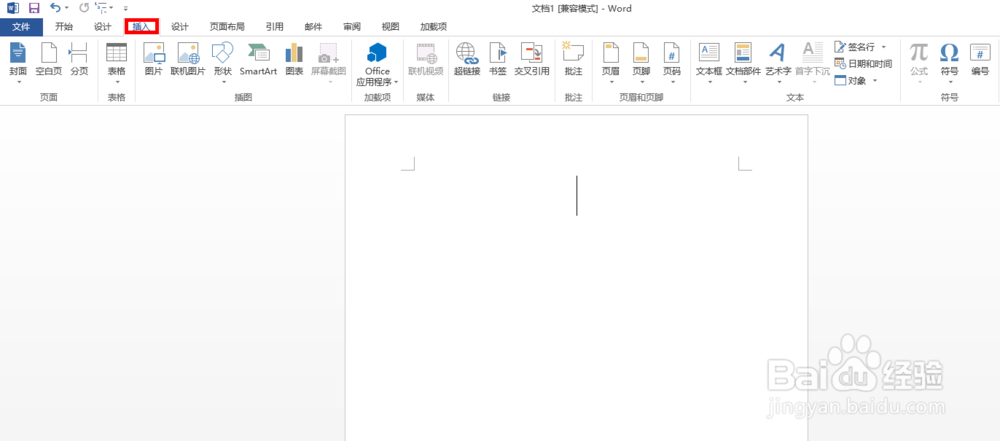
Task: Insert a symbol (符号)
Action: [x=950, y=63]
